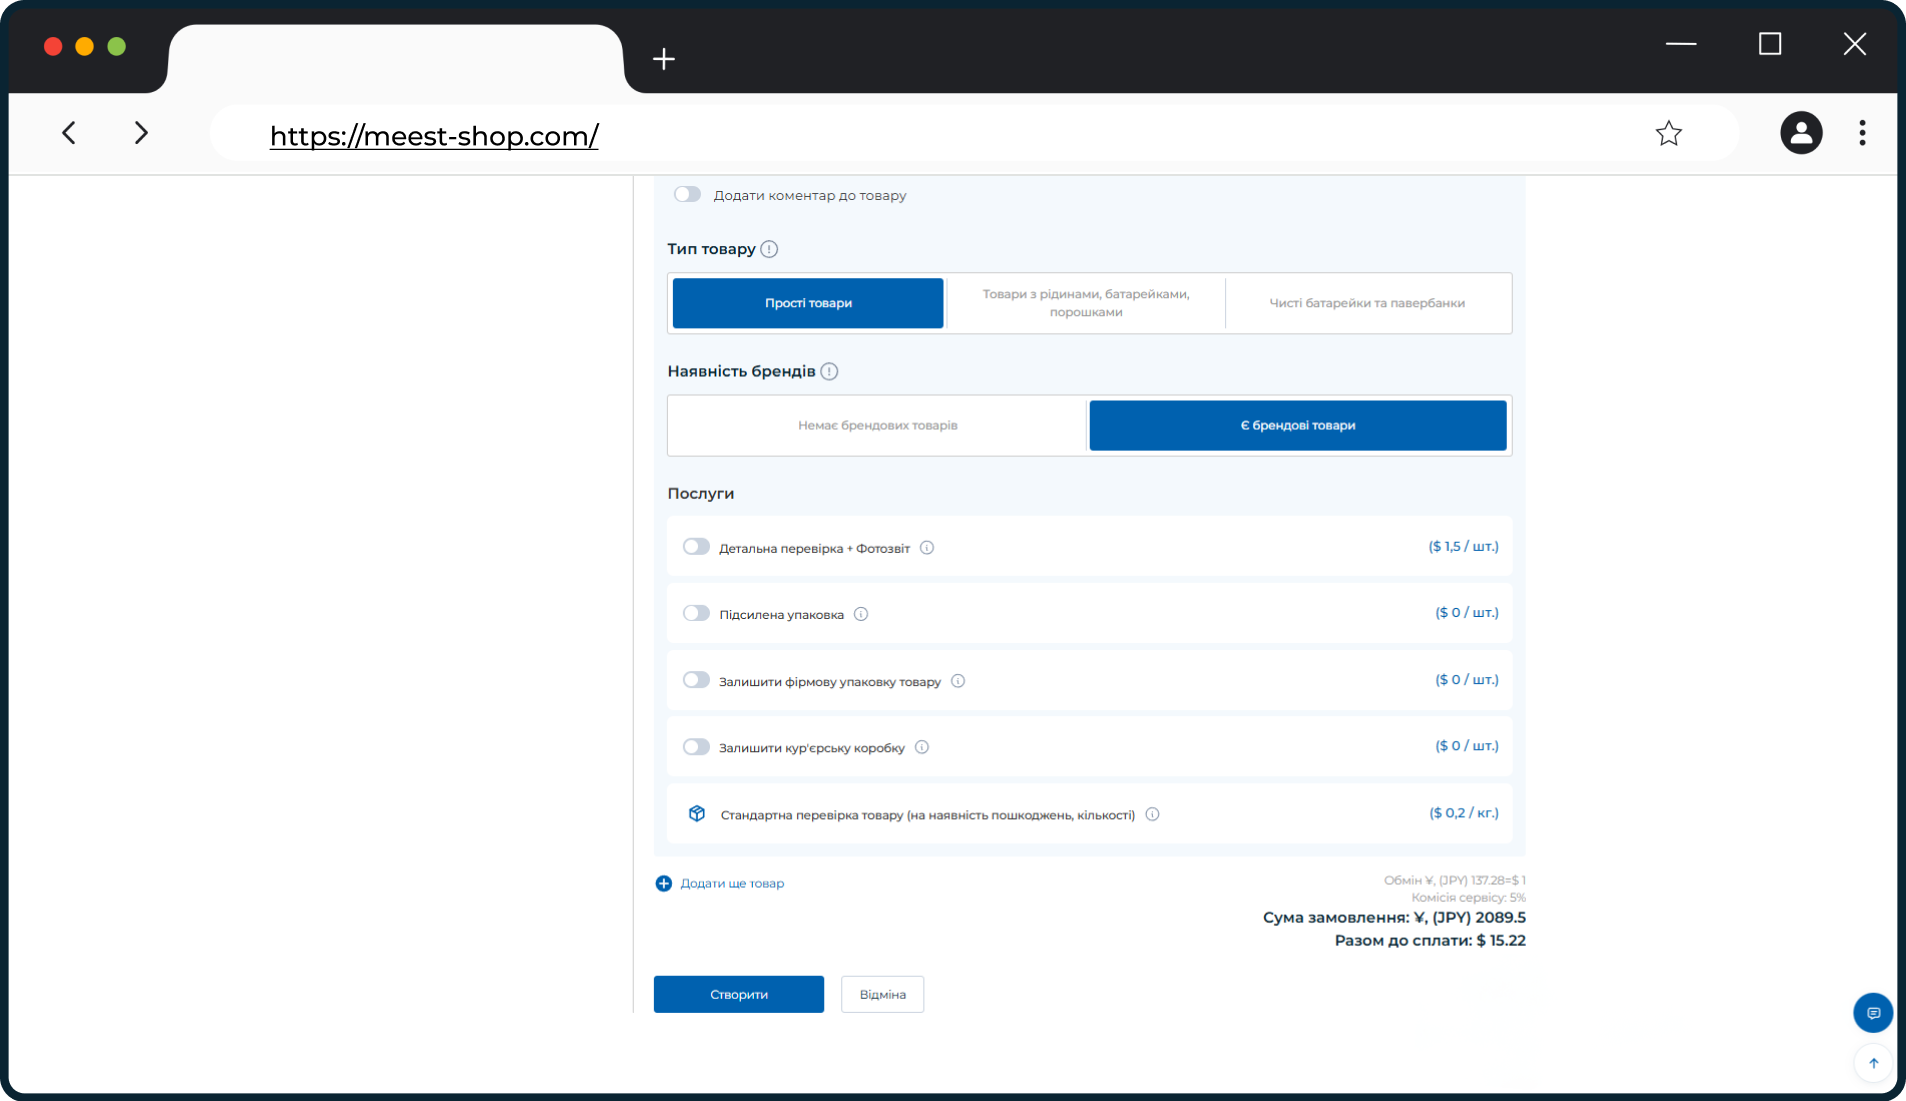Viewport: 1906px width, 1101px height.
Task: Click info icon for Залишити фірмову упаковку товару
Action: [x=958, y=681]
